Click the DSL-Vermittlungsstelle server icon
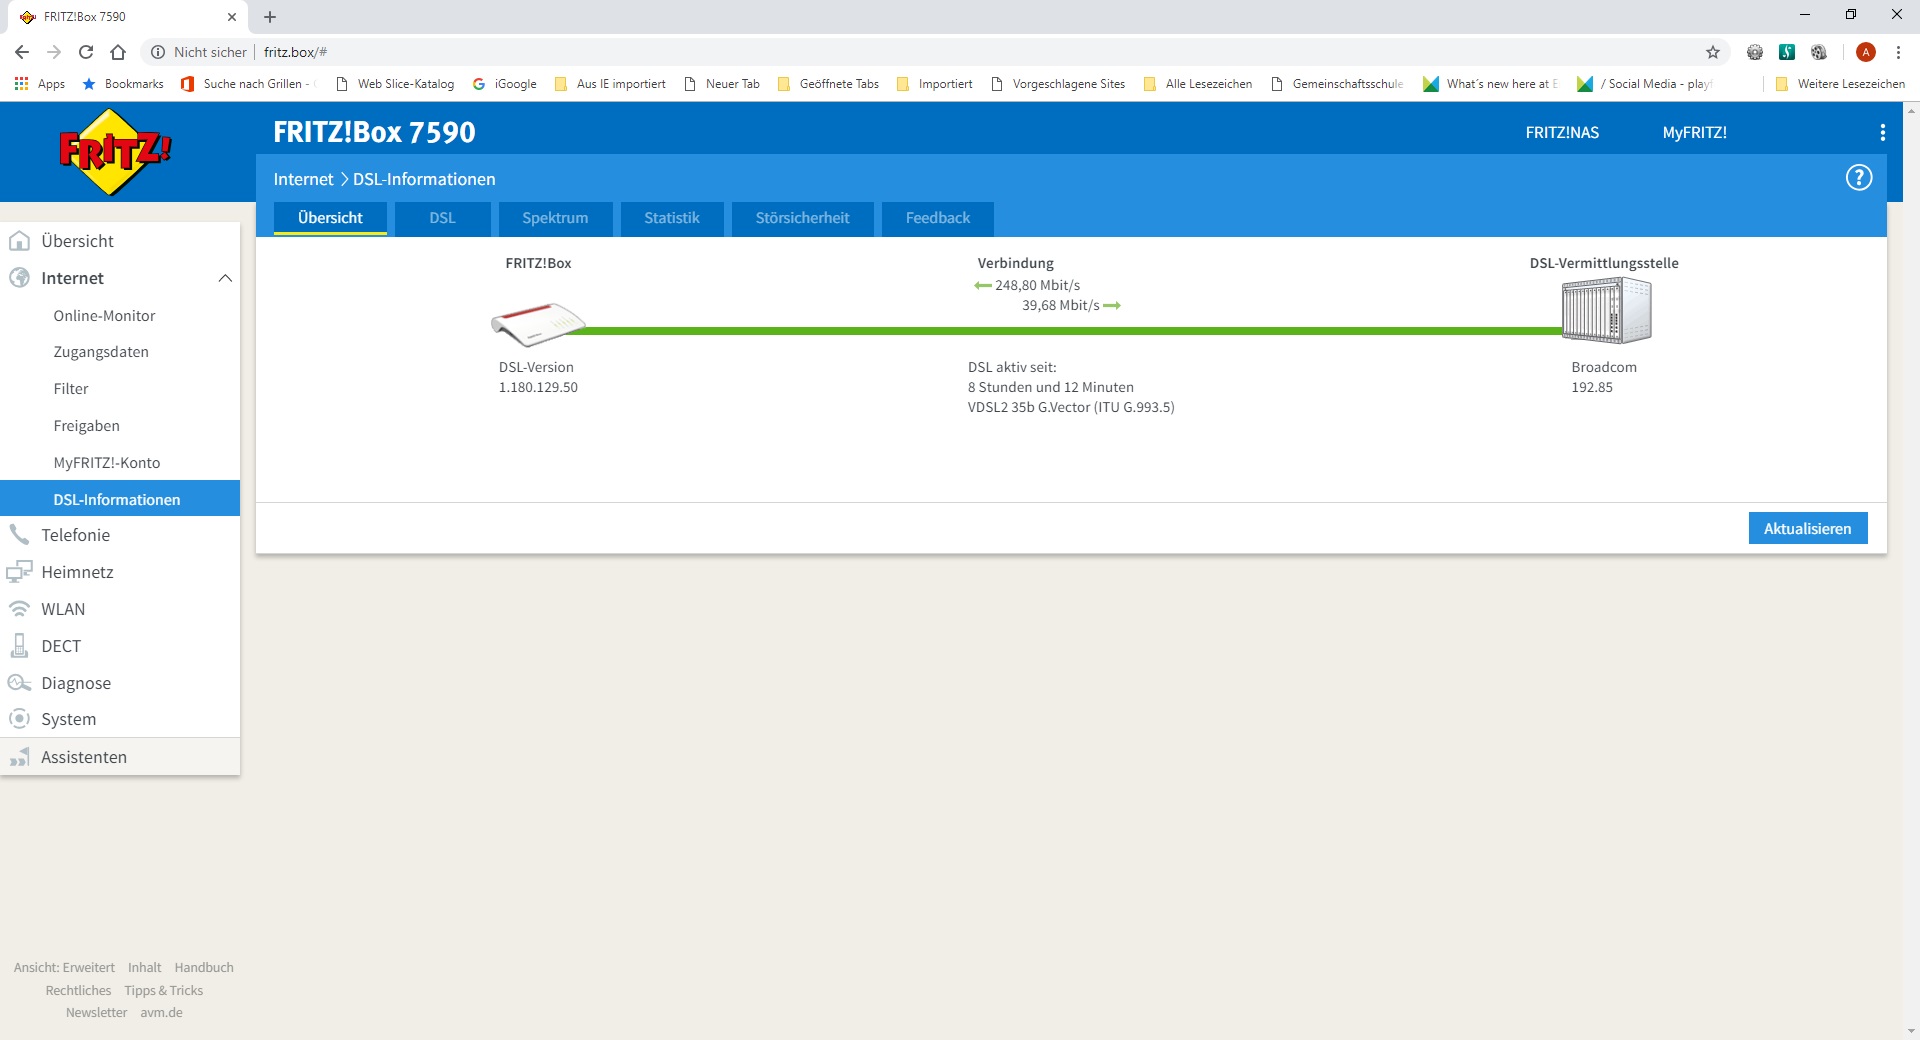This screenshot has width=1920, height=1040. 1606,311
